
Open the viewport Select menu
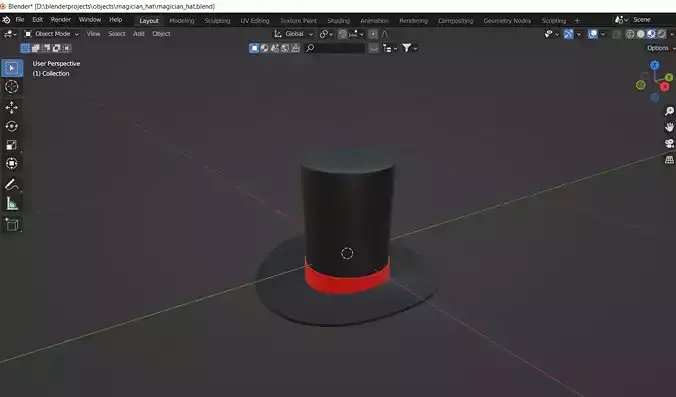pos(116,34)
